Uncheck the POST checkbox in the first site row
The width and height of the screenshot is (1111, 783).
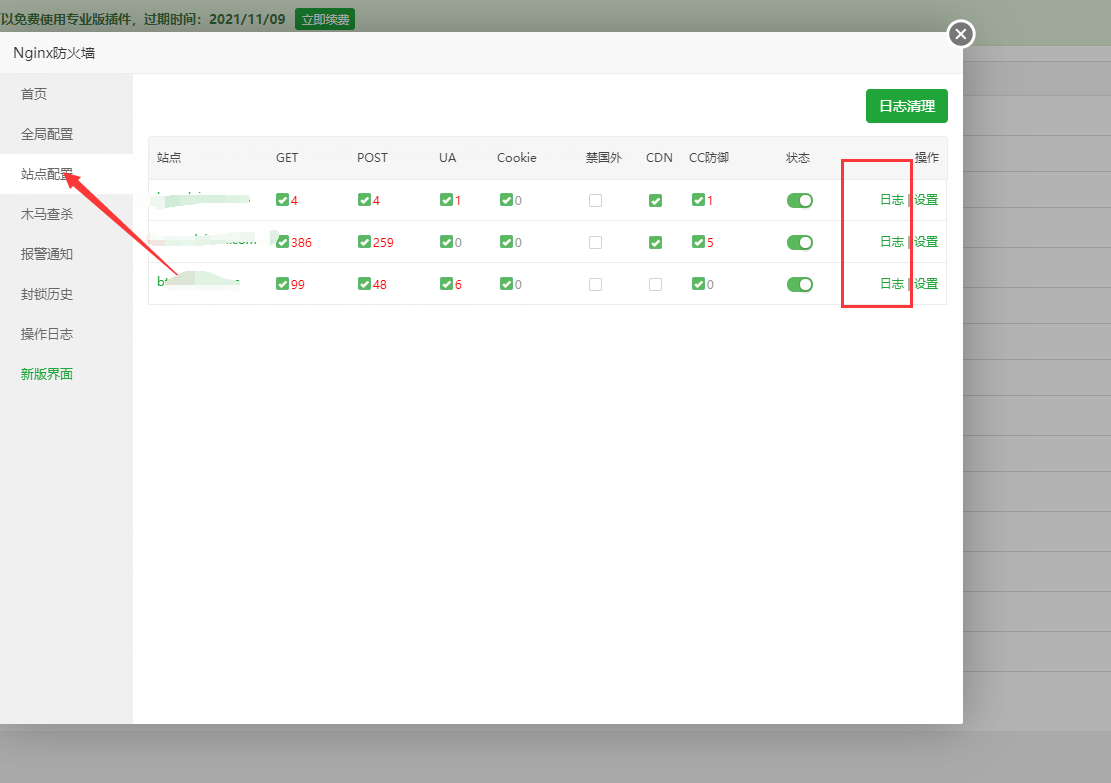click(x=364, y=201)
